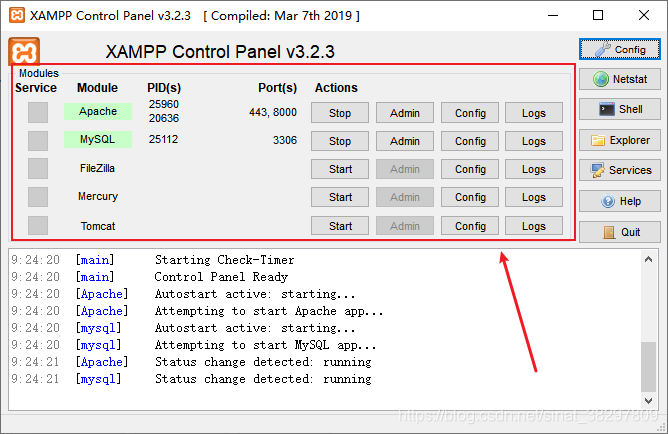This screenshot has height=434, width=668.
Task: Toggle the MySQL service checkbox
Action: point(38,141)
